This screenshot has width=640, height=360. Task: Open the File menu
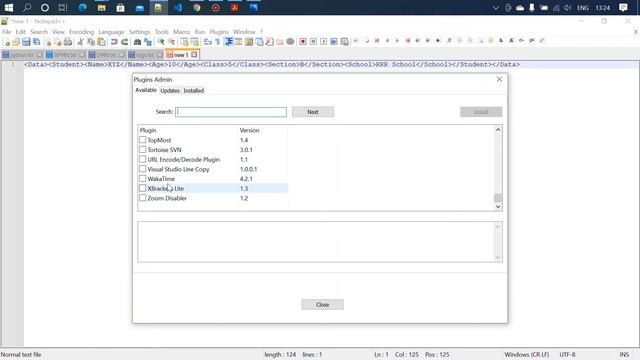pyautogui.click(x=7, y=32)
